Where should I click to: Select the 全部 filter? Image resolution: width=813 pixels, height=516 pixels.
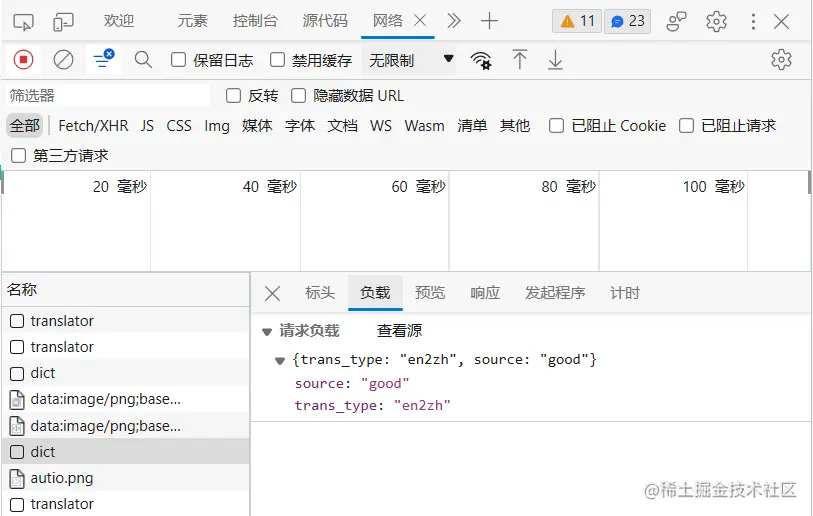tap(24, 126)
